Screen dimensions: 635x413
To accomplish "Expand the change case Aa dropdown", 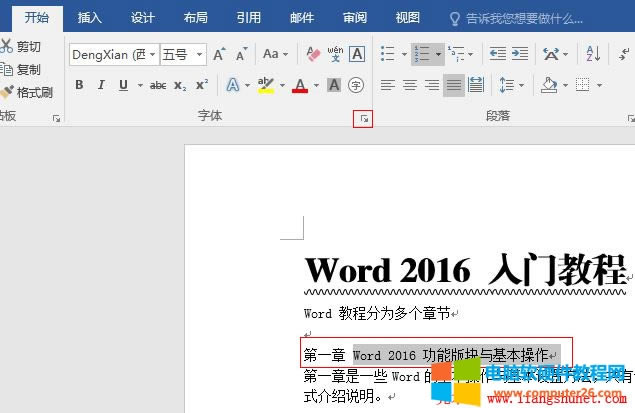I will point(276,54).
